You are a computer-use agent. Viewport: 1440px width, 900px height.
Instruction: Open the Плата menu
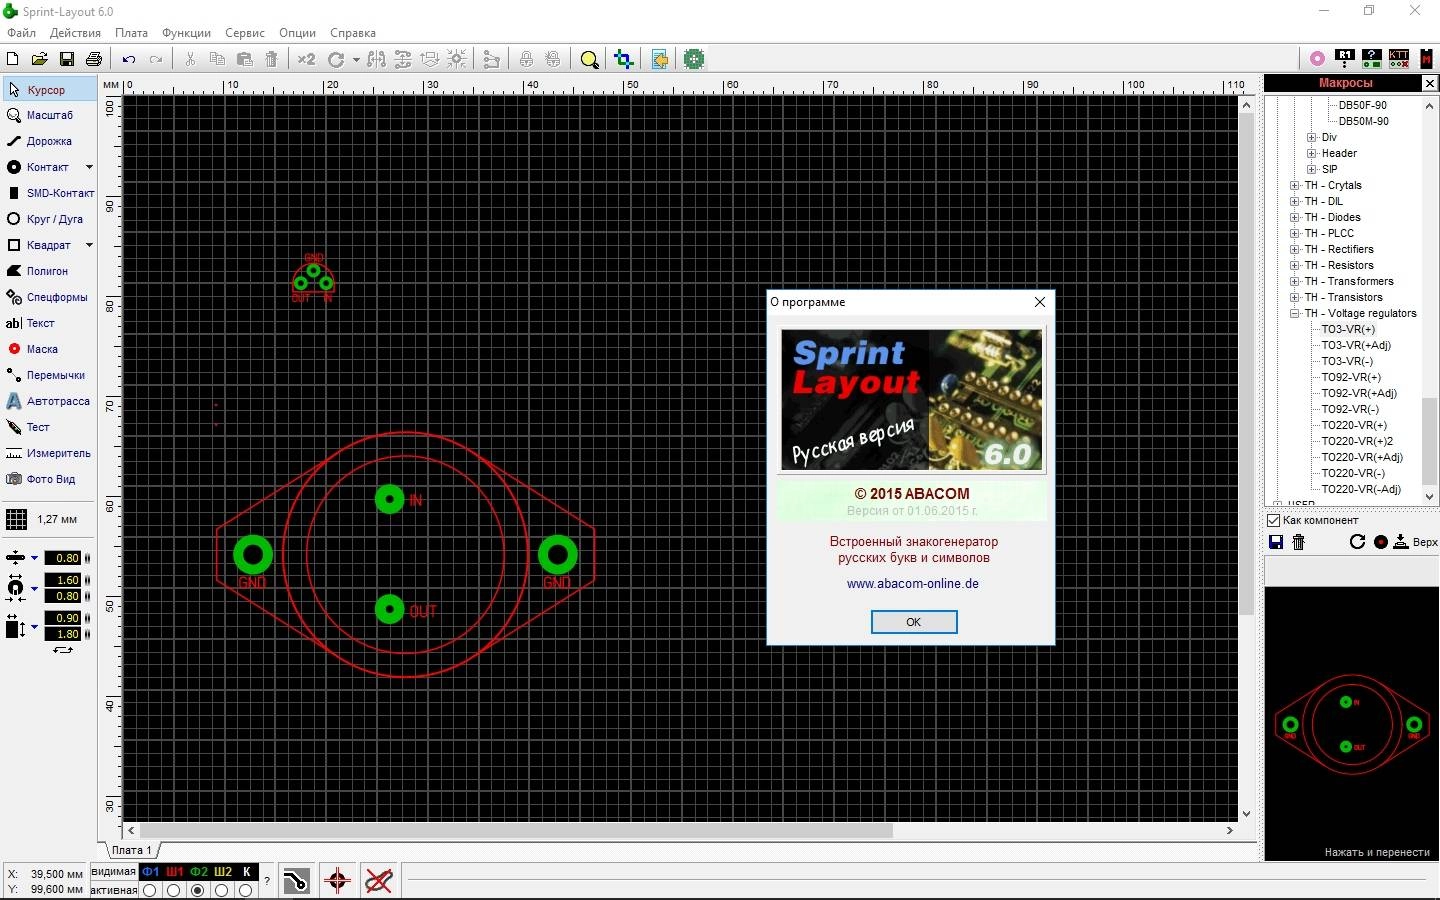[x=131, y=33]
